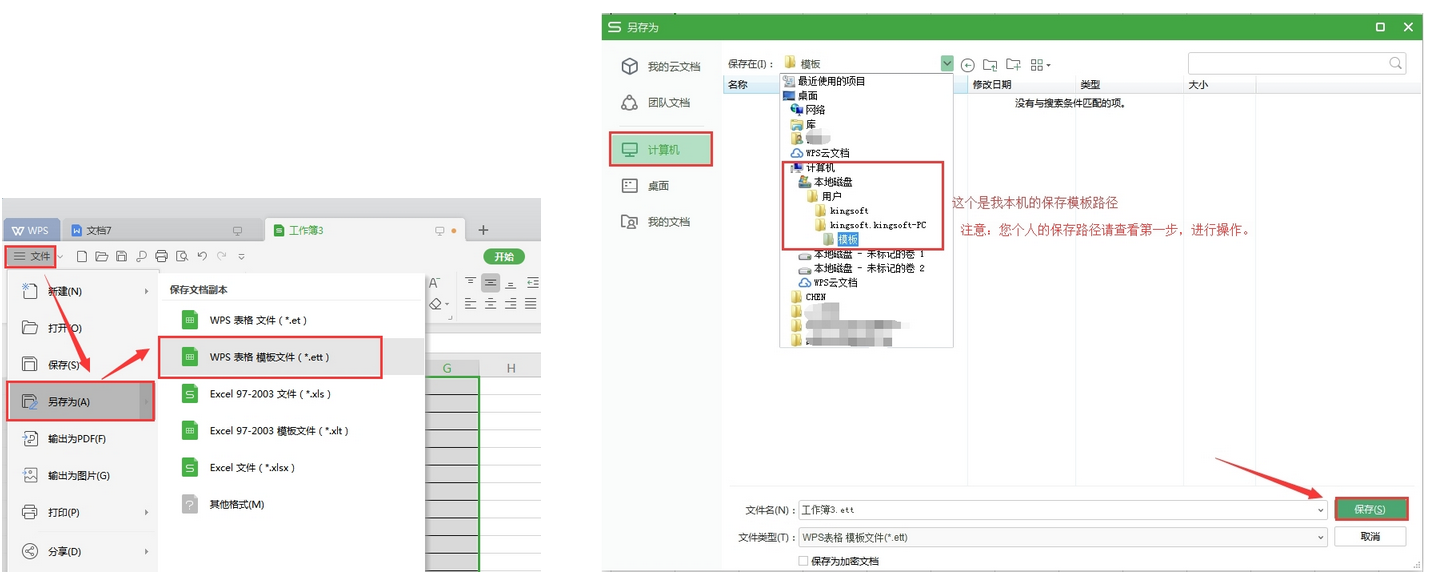1433x582 pixels.
Task: Click the go up one level folder icon
Action: pyautogui.click(x=990, y=65)
